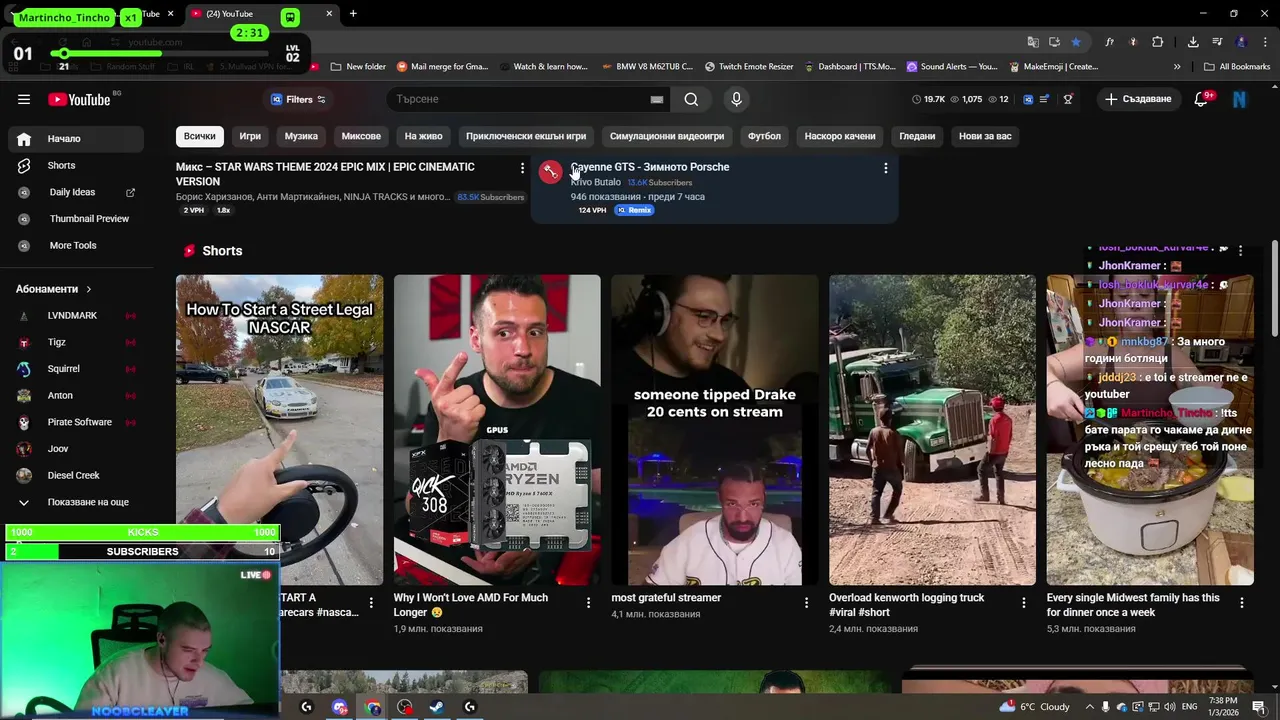Select the Наскоро качени chip

click(x=840, y=136)
